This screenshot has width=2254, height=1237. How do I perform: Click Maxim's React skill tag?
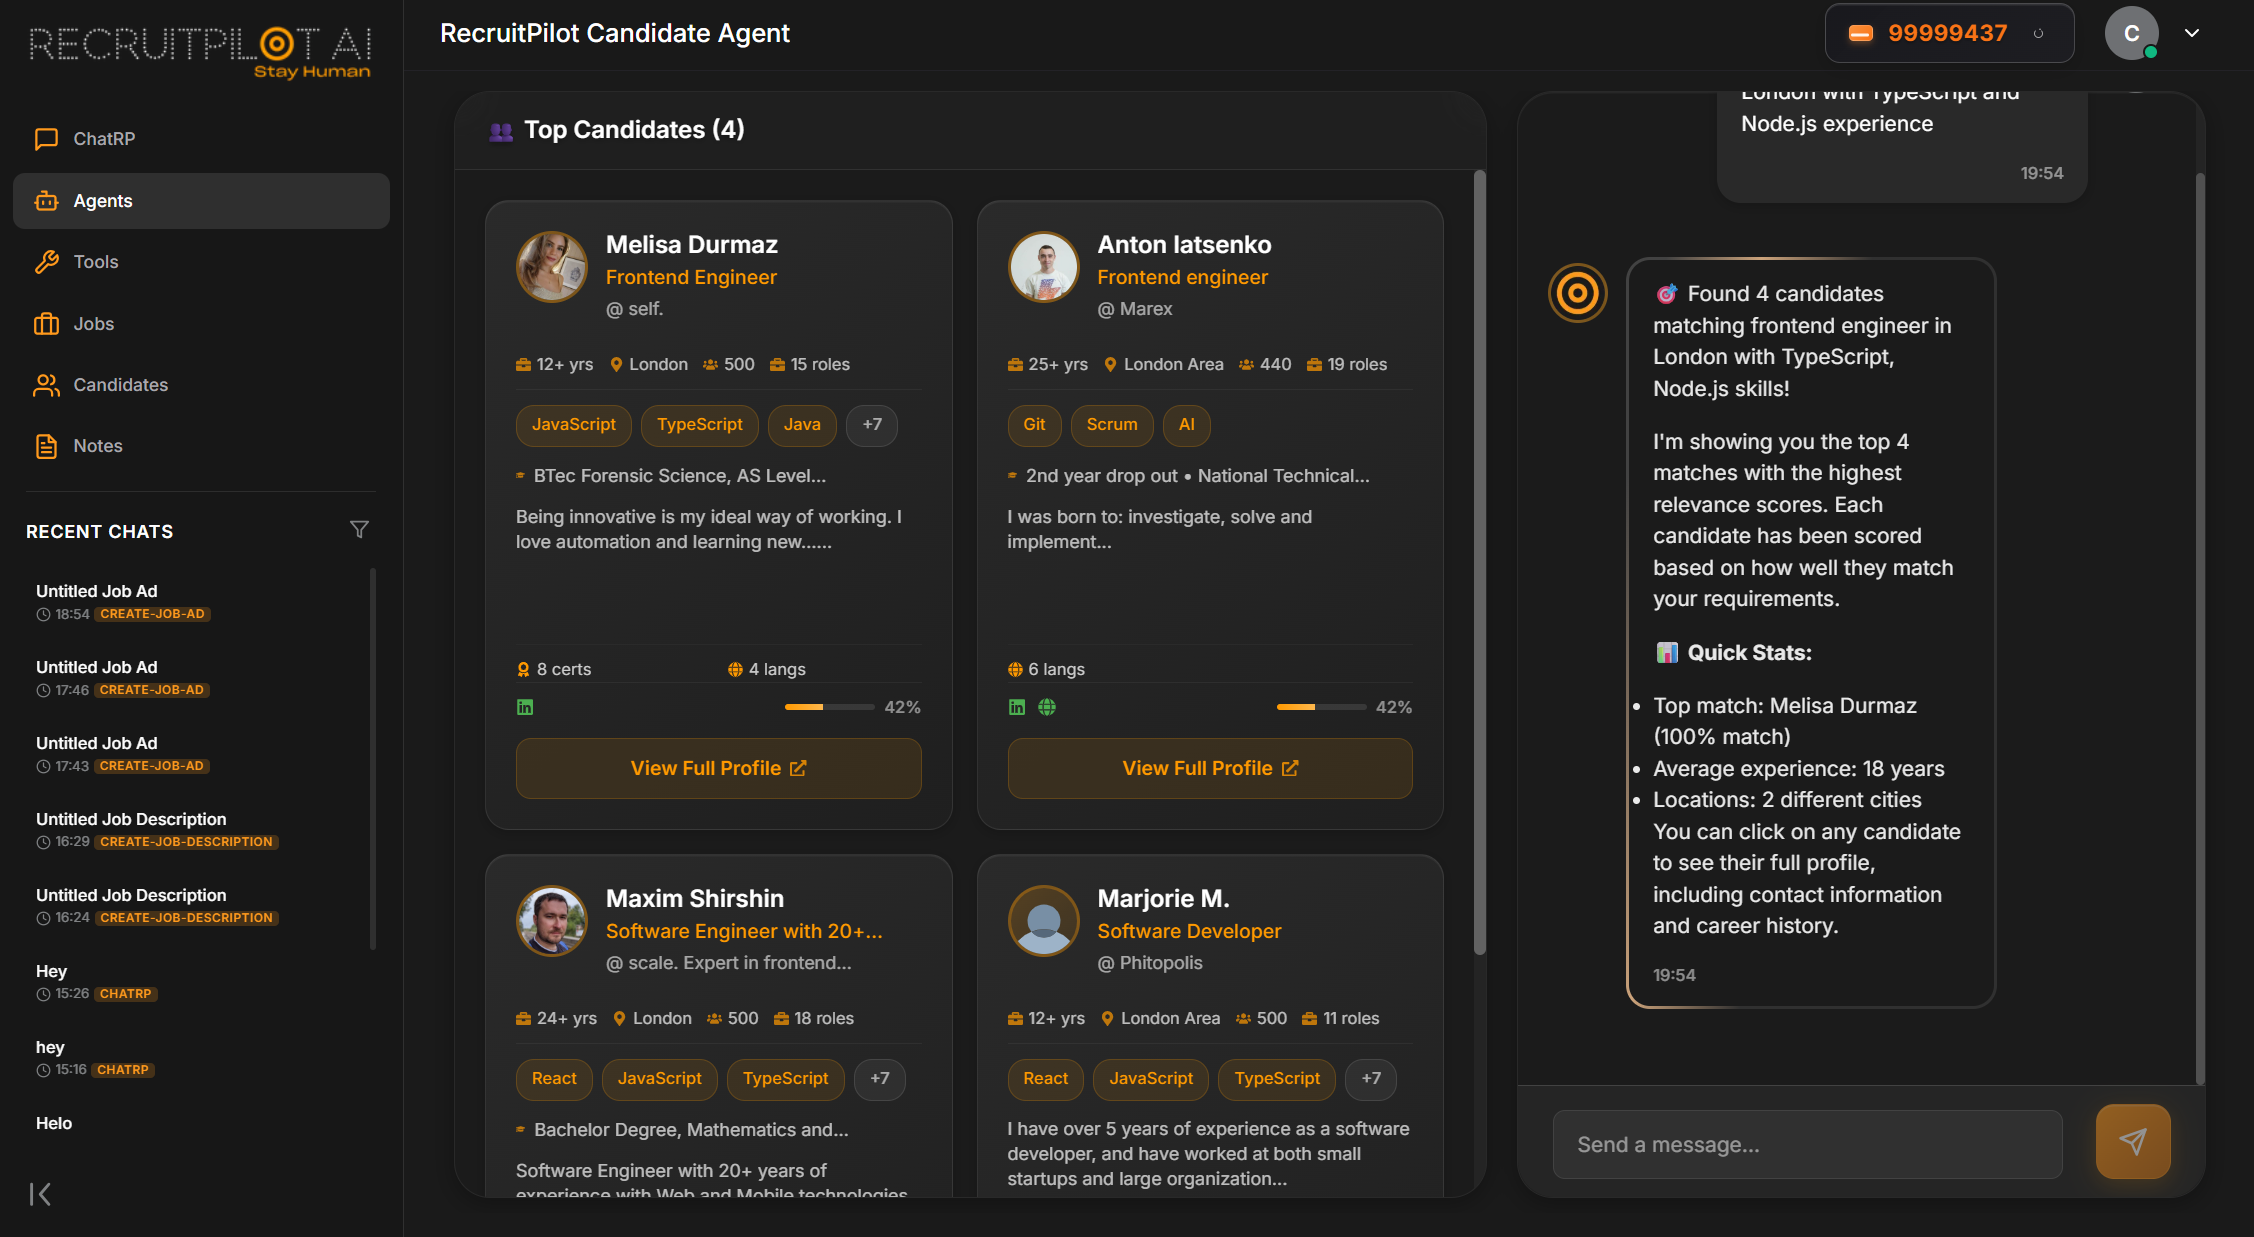[554, 1079]
